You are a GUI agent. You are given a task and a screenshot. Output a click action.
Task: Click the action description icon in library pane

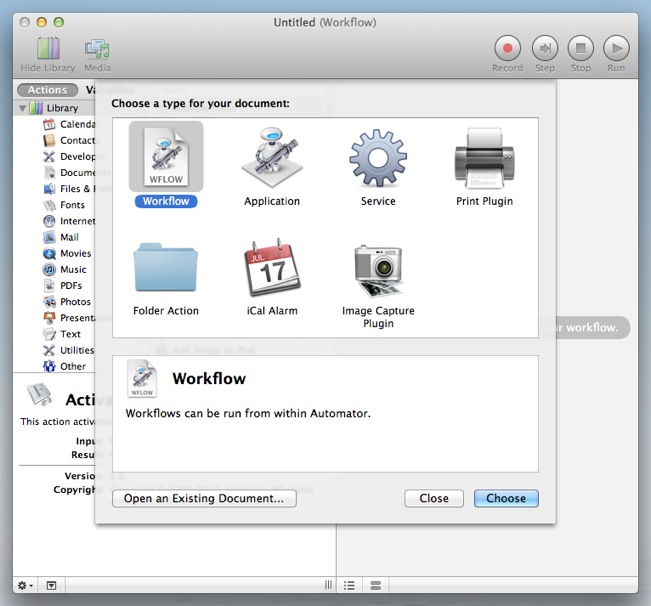[x=39, y=394]
